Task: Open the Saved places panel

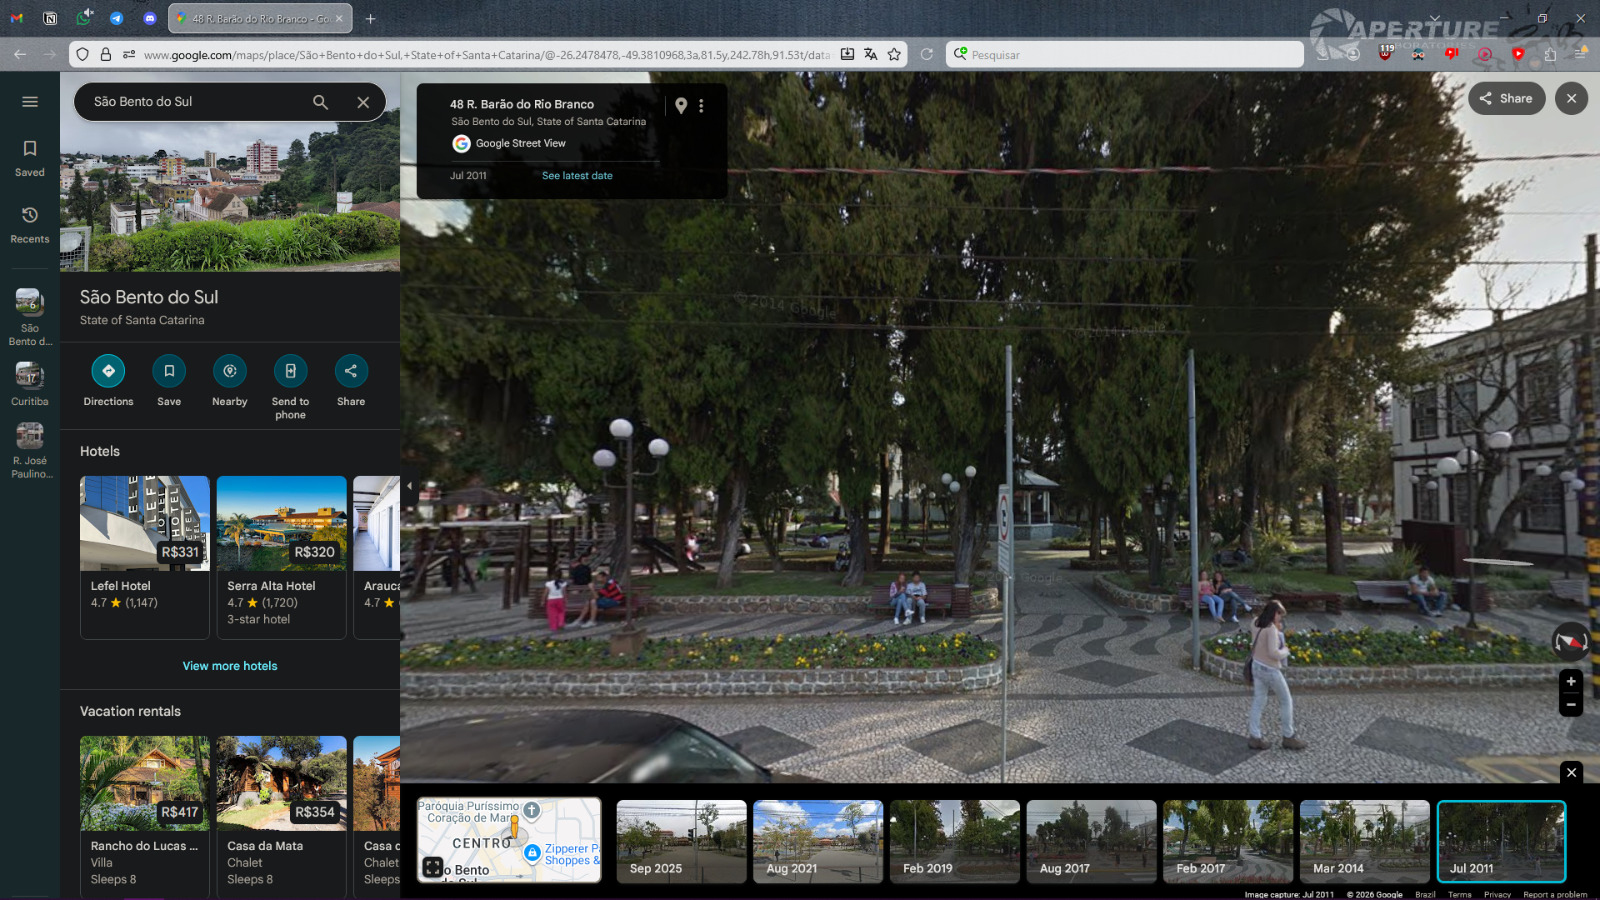Action: coord(30,158)
